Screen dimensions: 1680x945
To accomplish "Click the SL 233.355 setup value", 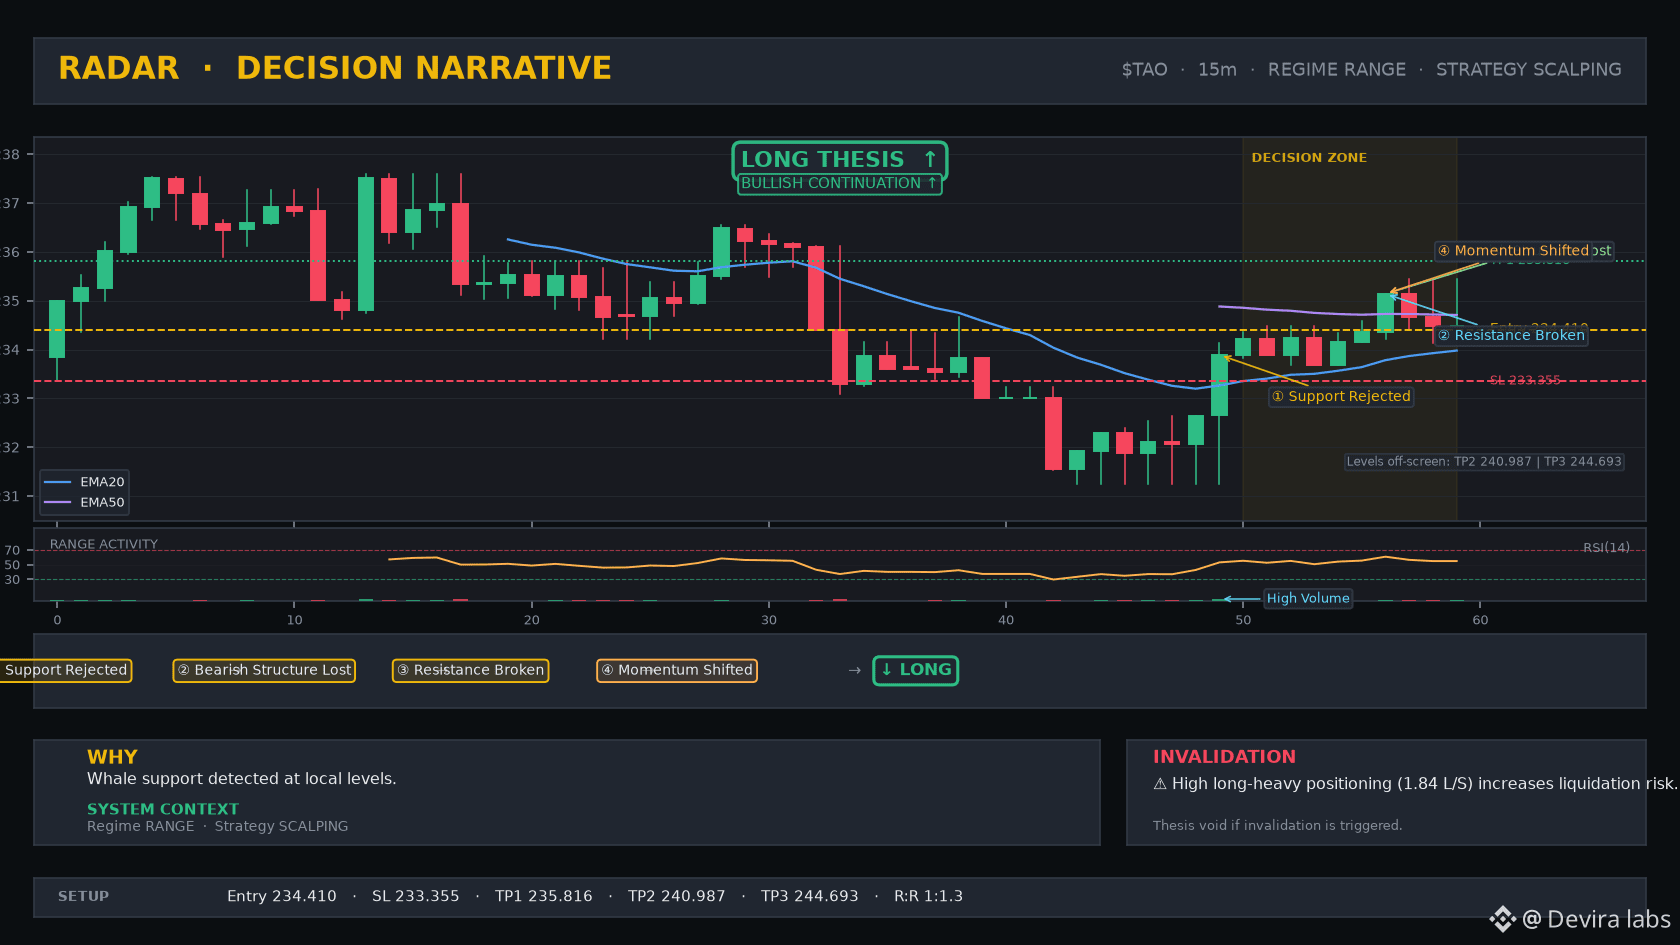I will click(416, 897).
